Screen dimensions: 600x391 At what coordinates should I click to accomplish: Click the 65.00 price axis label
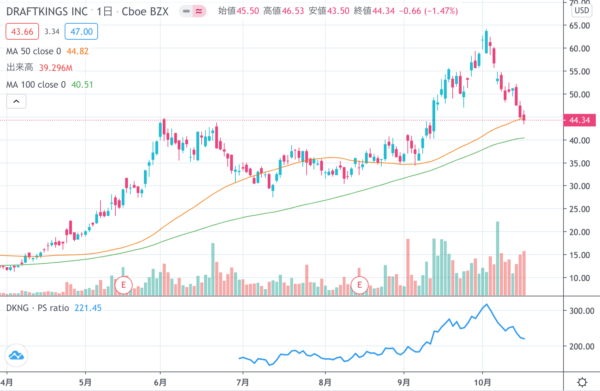click(579, 26)
